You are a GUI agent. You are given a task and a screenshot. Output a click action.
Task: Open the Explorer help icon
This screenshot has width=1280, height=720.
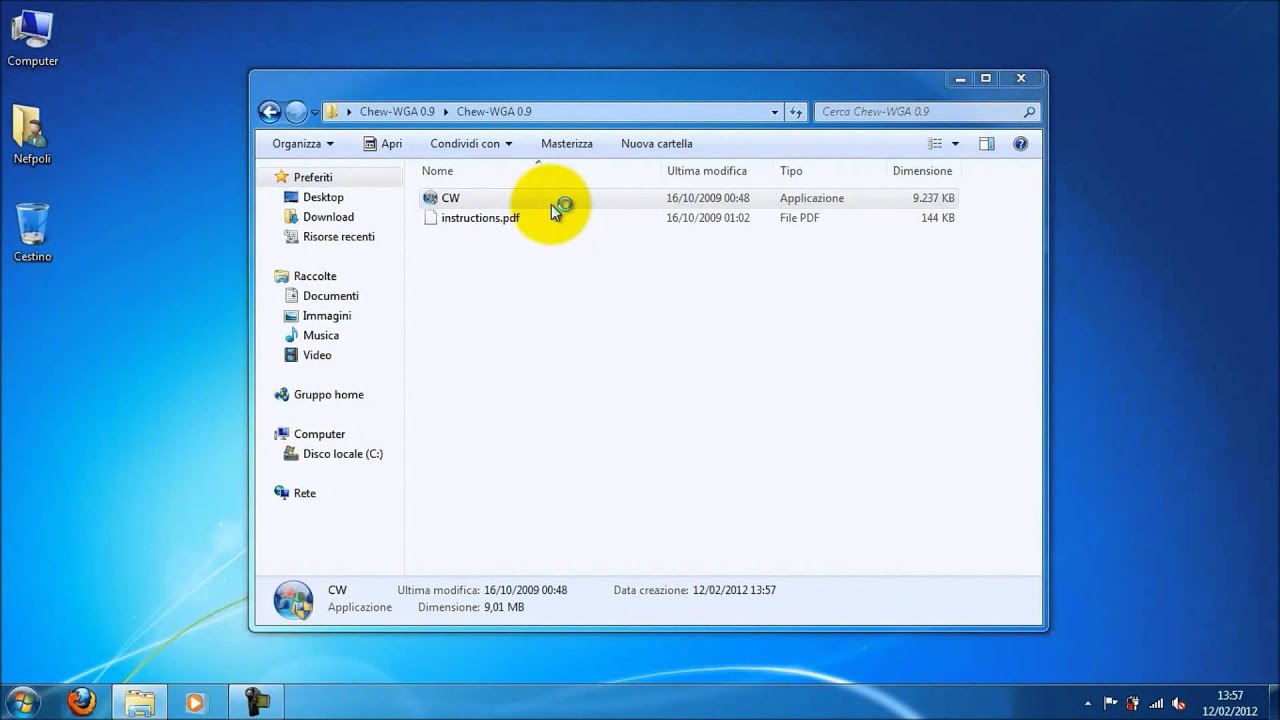(1020, 144)
